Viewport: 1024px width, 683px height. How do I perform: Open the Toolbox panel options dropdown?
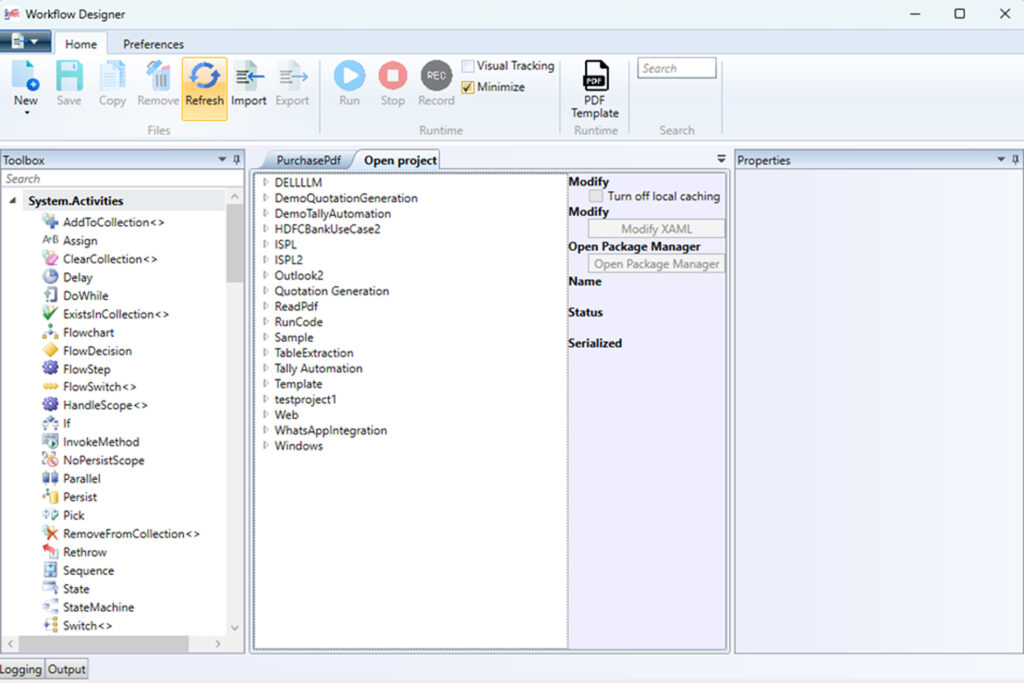(x=222, y=159)
